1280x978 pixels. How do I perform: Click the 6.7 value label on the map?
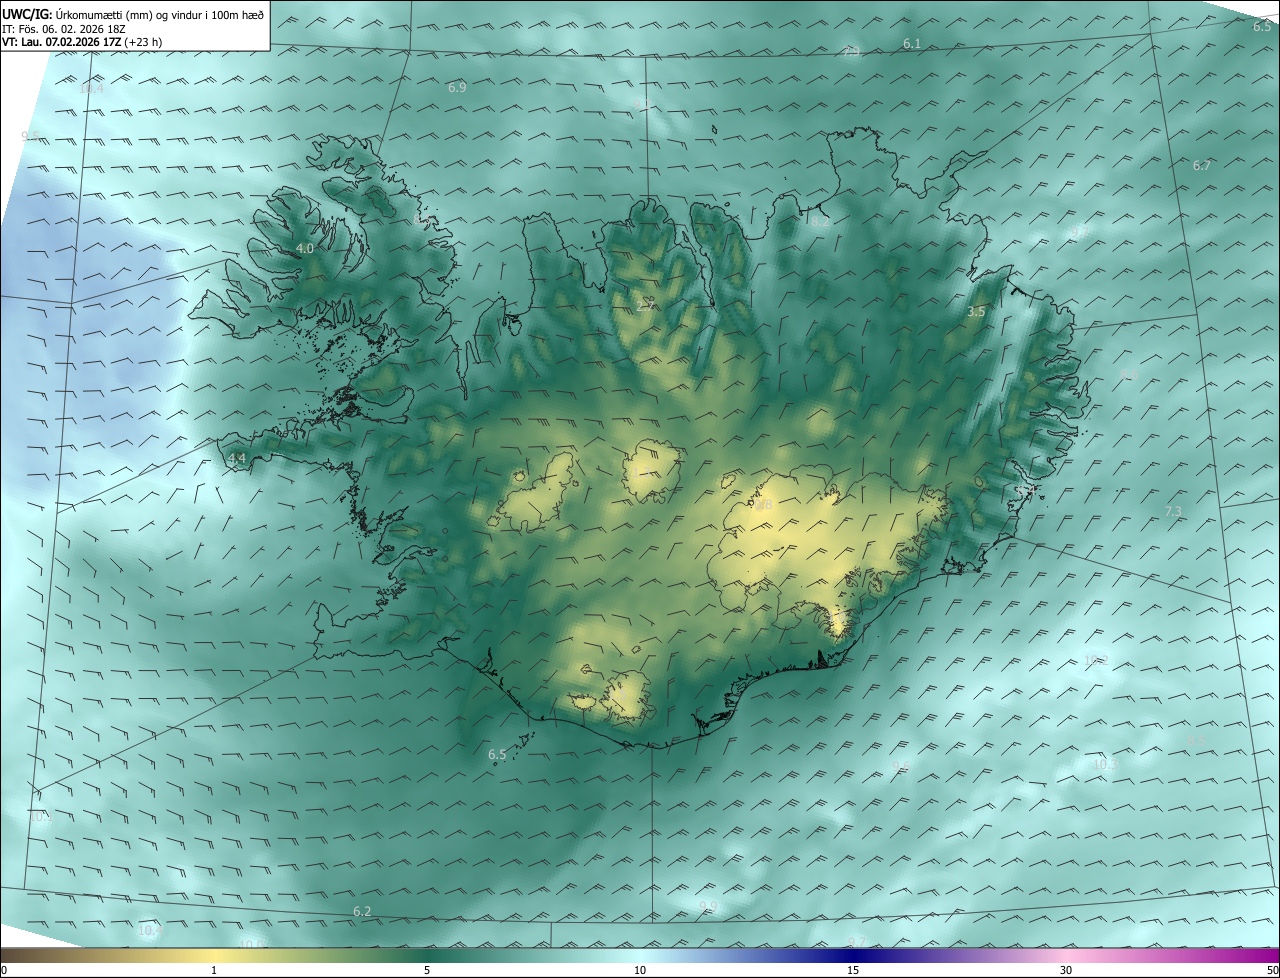click(x=1202, y=166)
